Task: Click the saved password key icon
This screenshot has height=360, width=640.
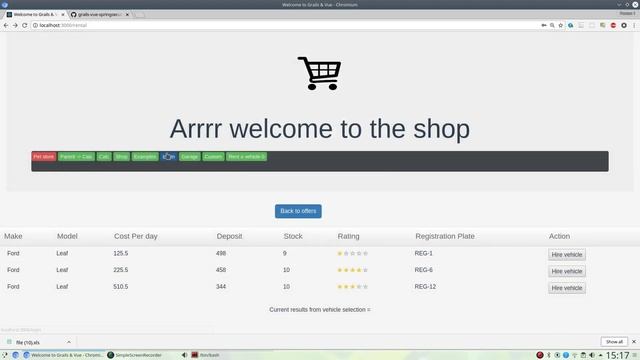Action: [544, 25]
